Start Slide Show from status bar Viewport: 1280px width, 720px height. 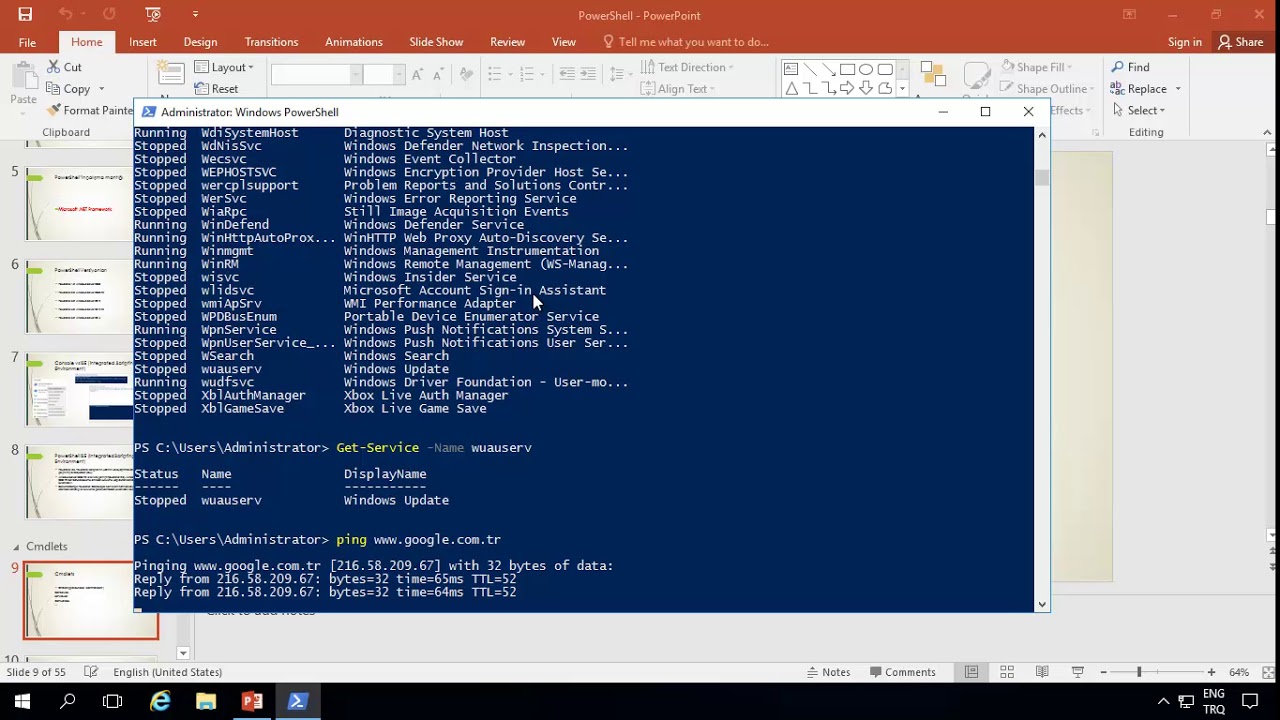click(1077, 672)
